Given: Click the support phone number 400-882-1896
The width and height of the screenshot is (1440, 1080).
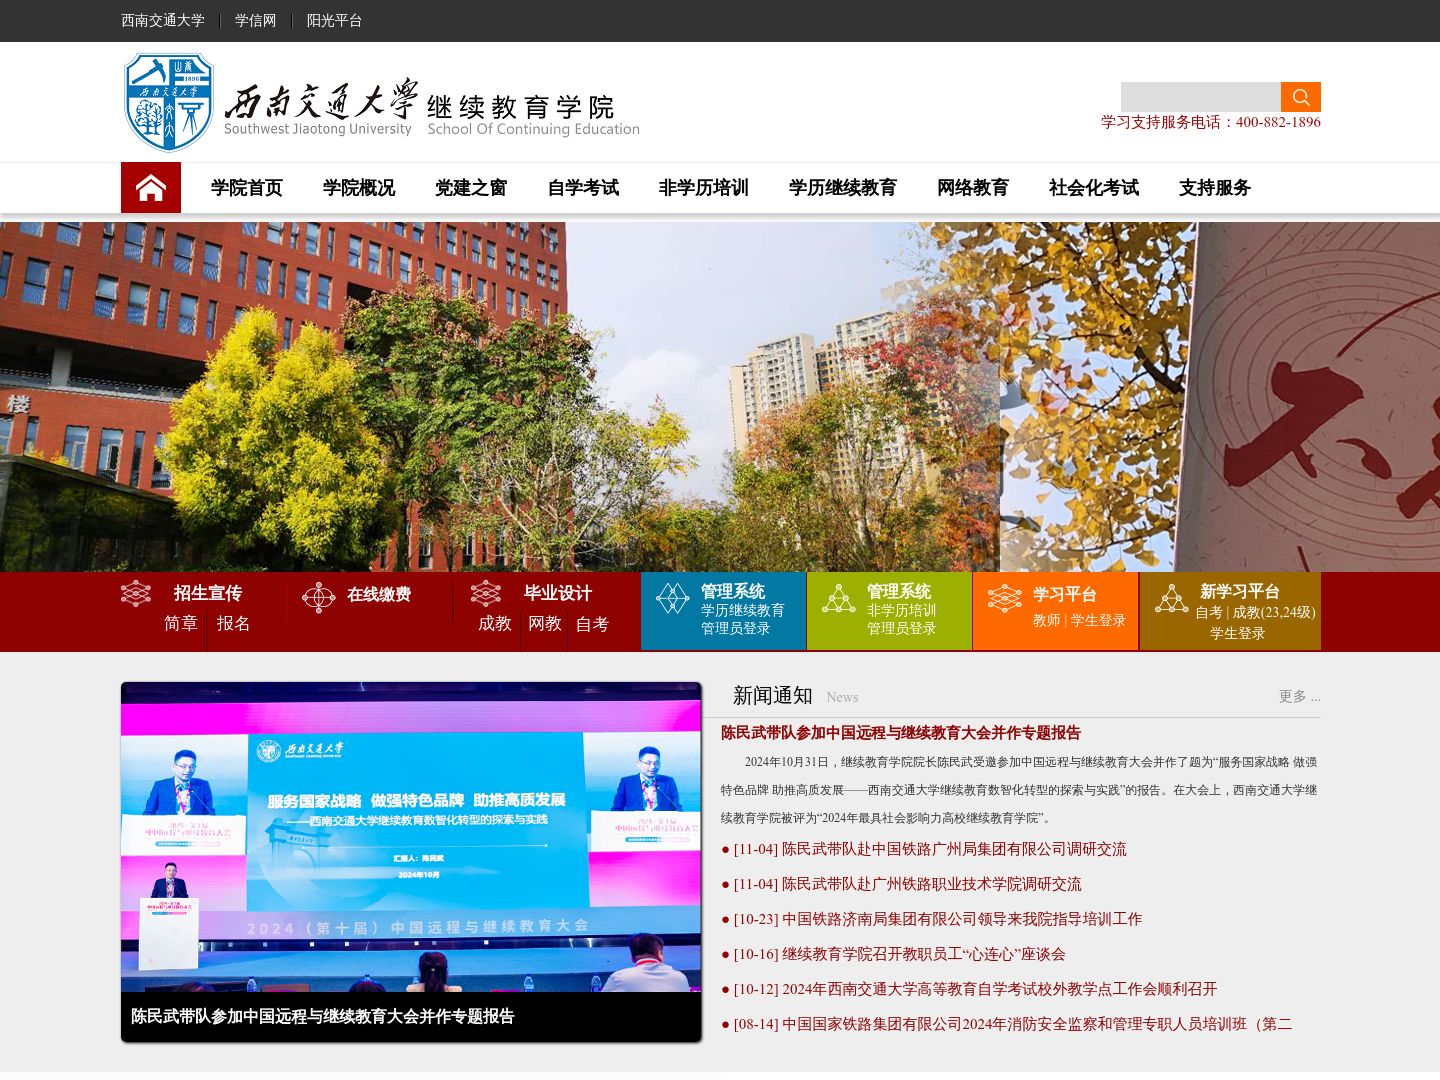Looking at the screenshot, I should (x=1278, y=122).
